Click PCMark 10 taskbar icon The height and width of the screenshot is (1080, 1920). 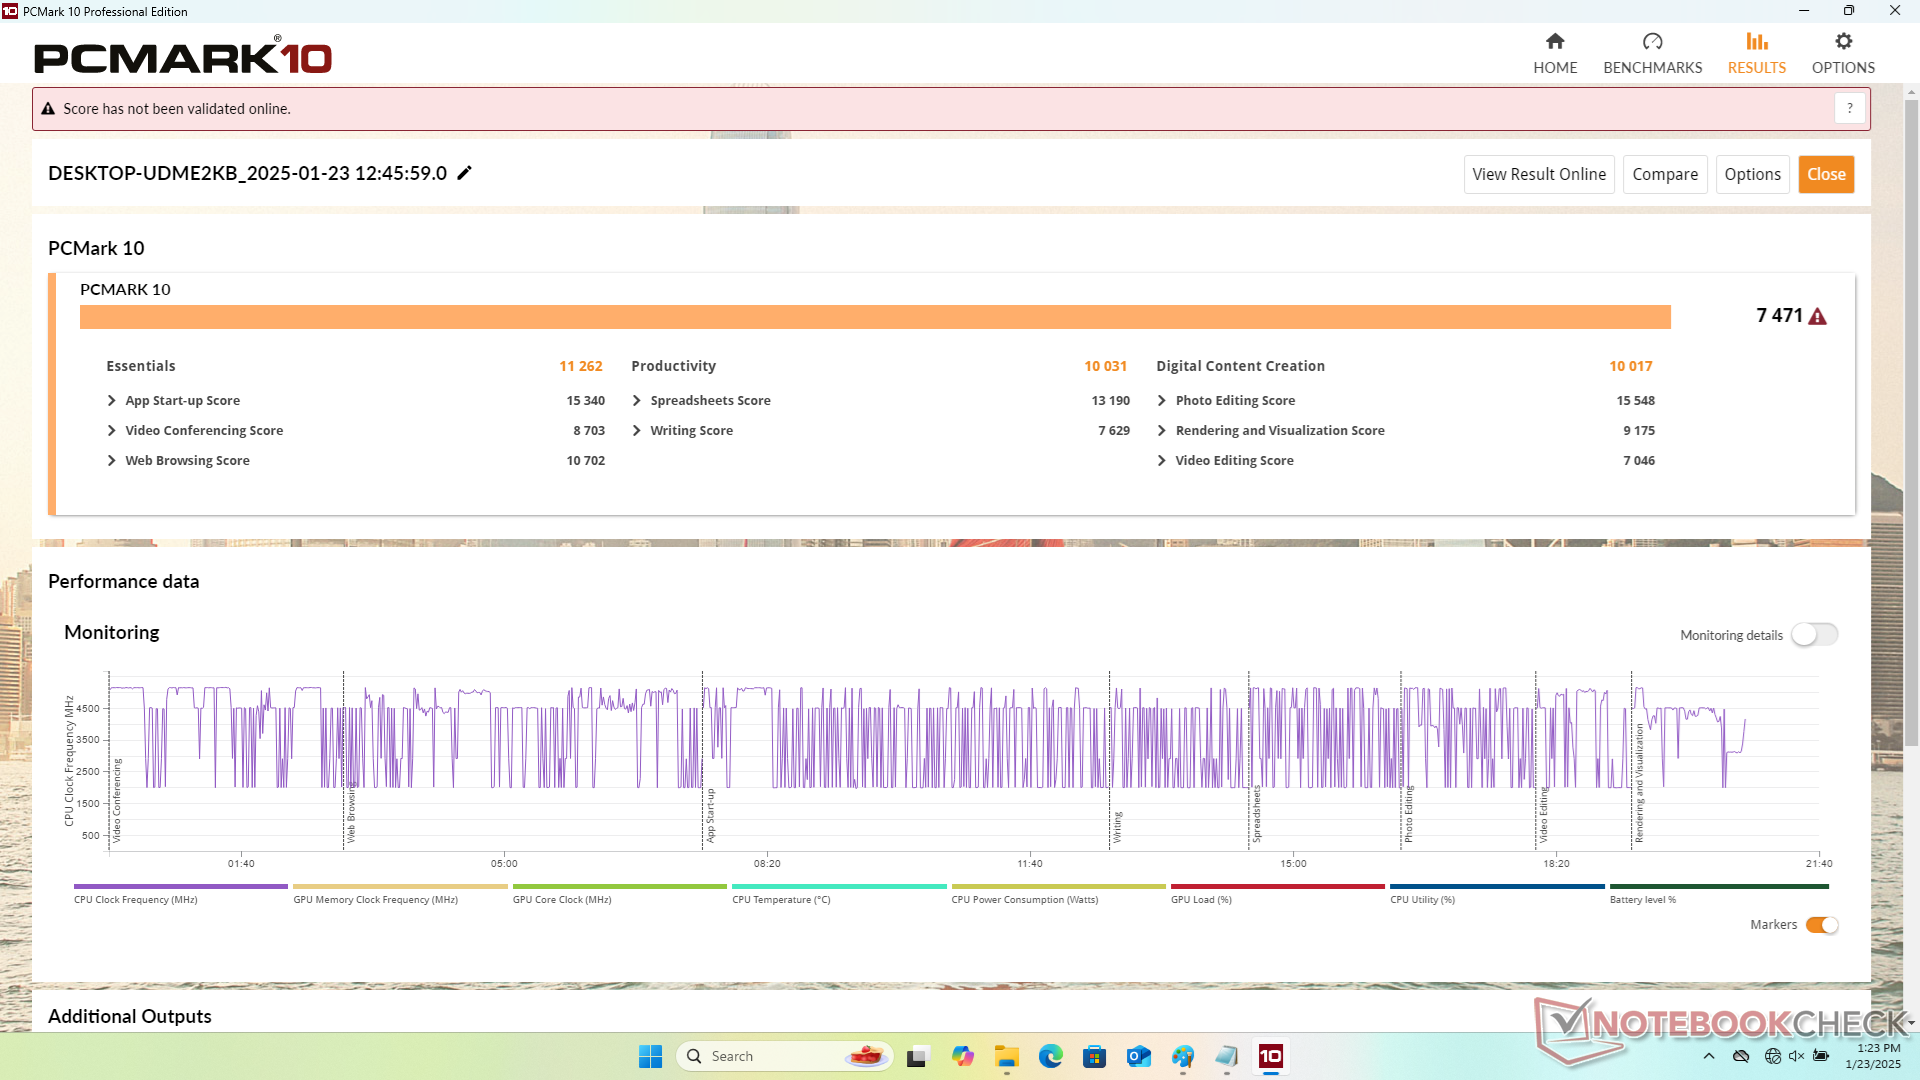point(1270,1056)
